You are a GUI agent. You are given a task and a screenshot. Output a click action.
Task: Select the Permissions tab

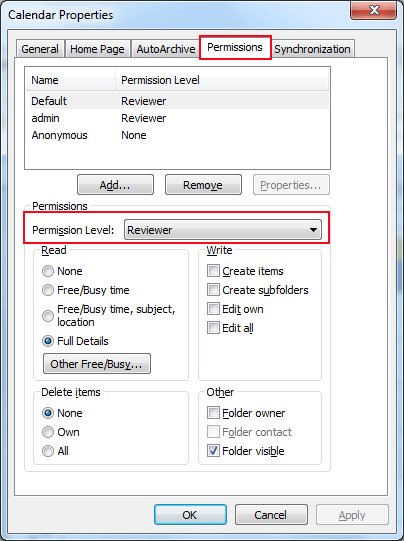click(235, 47)
